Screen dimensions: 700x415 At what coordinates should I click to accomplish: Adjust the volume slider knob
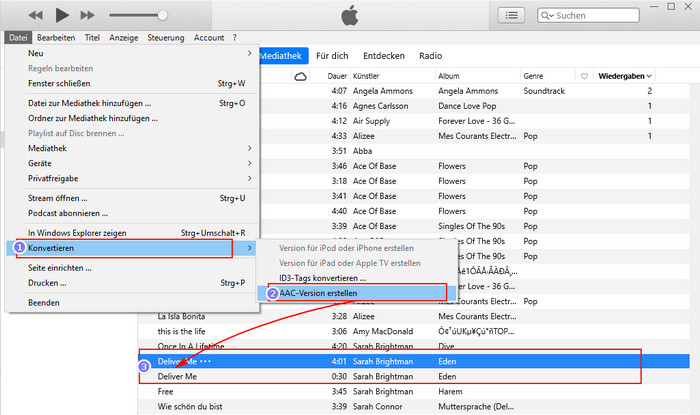pos(162,16)
